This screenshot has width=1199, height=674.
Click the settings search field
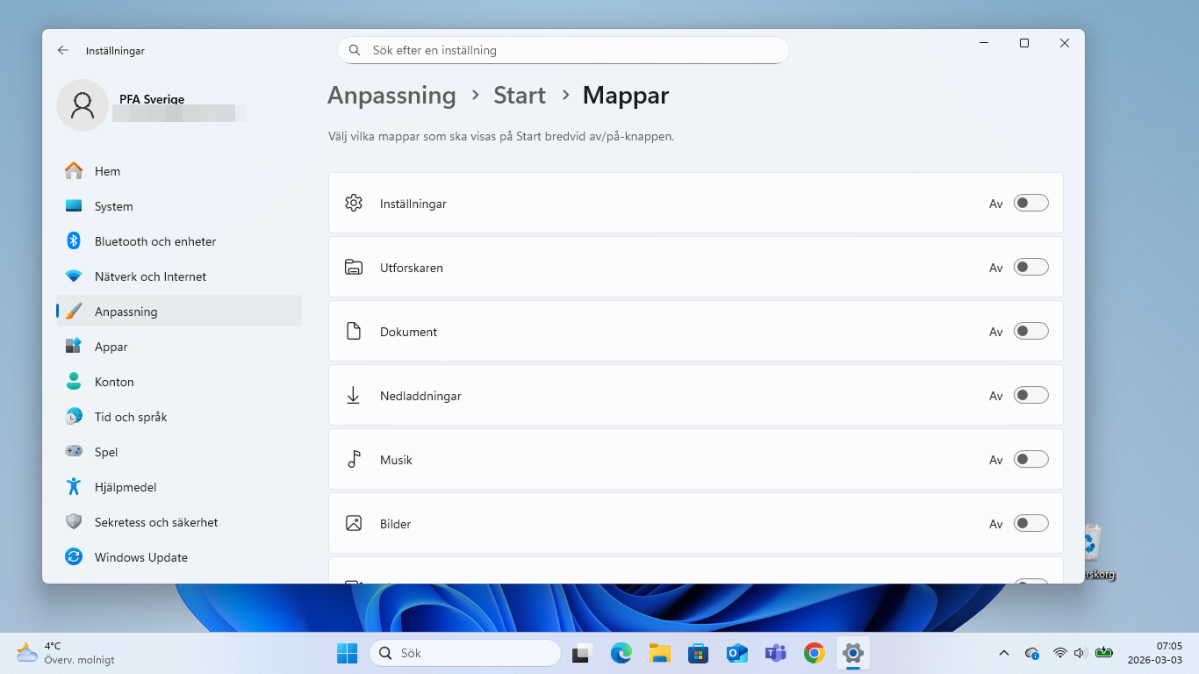pos(562,49)
